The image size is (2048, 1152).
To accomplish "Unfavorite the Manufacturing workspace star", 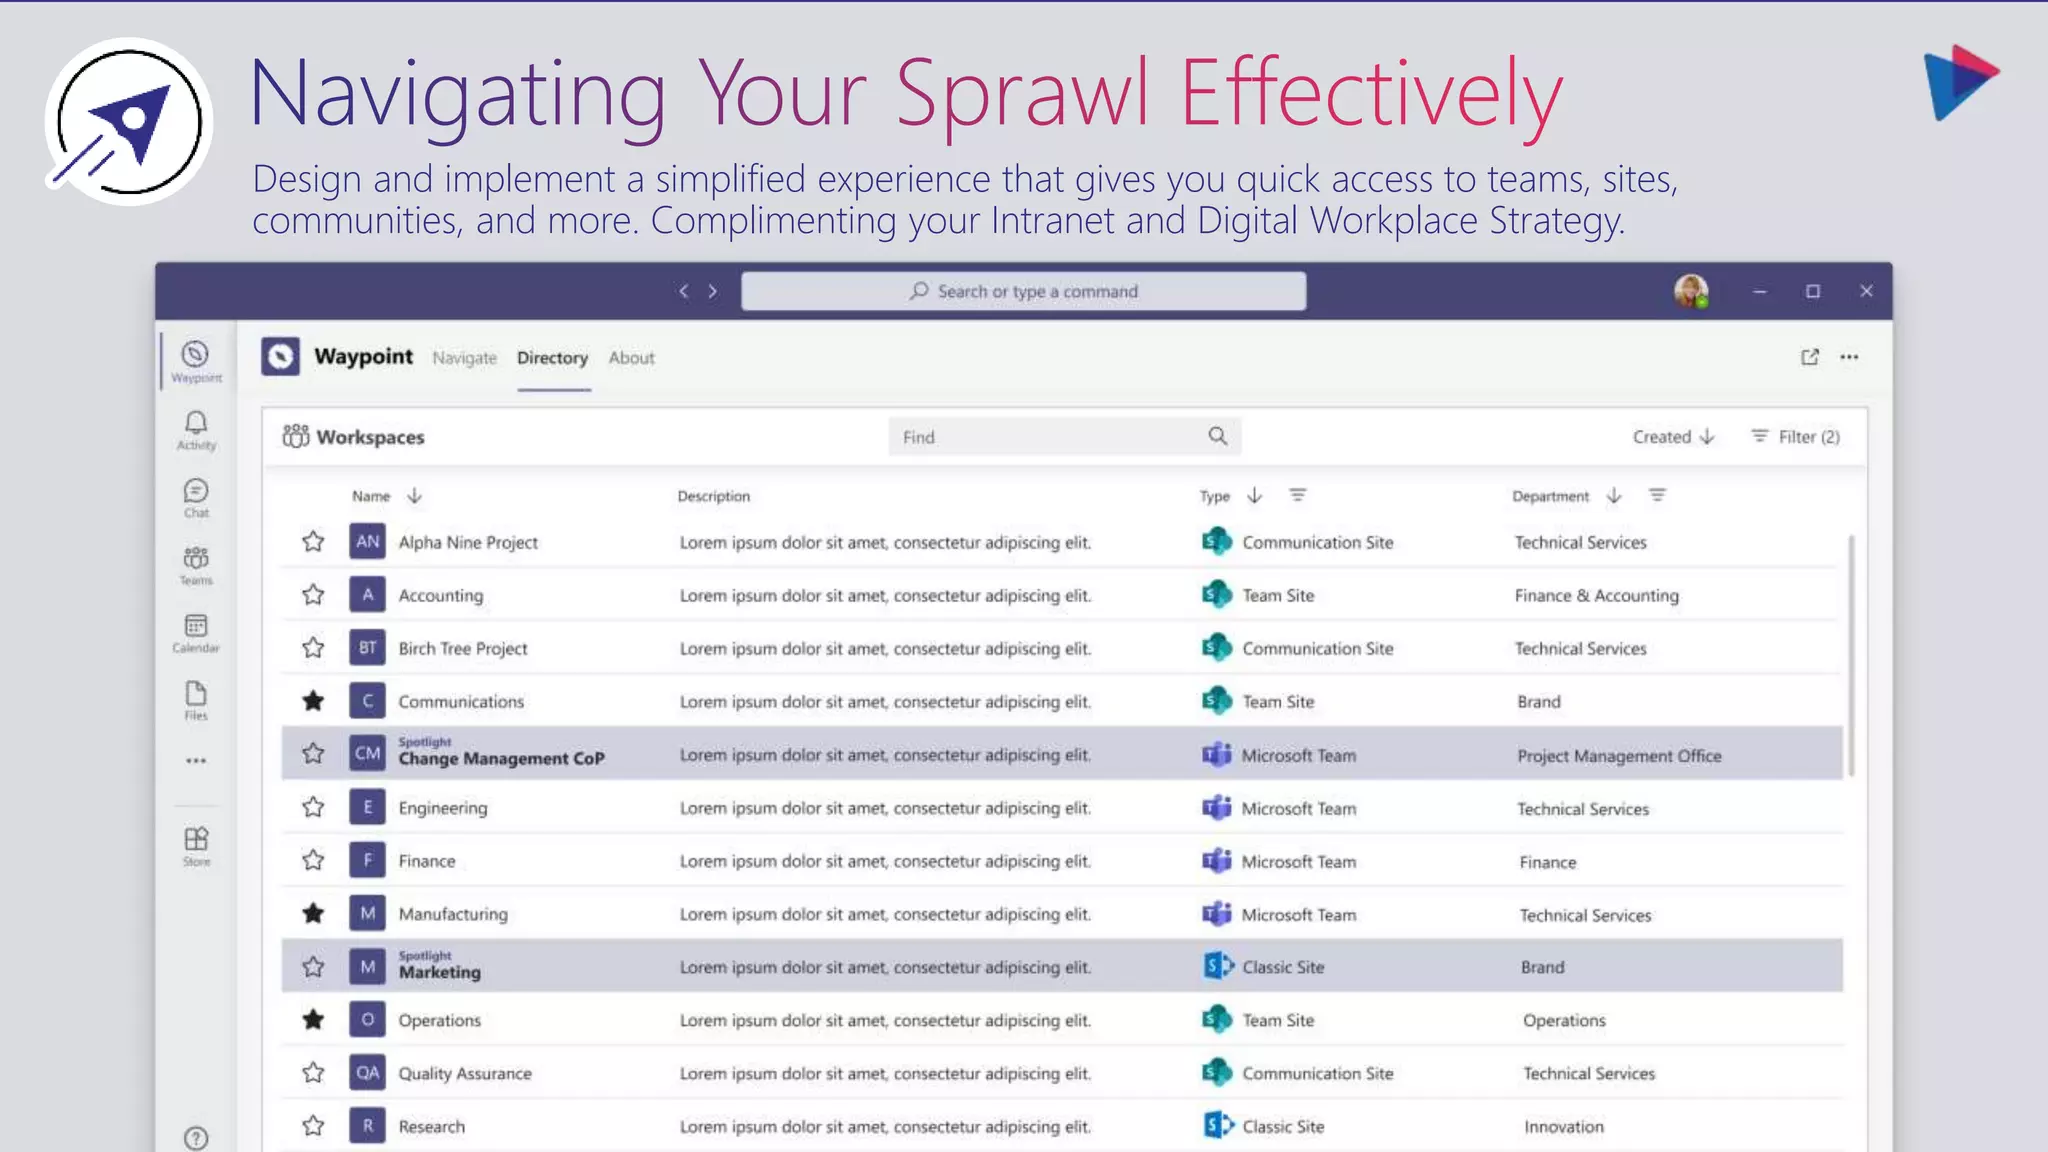I will point(313,913).
